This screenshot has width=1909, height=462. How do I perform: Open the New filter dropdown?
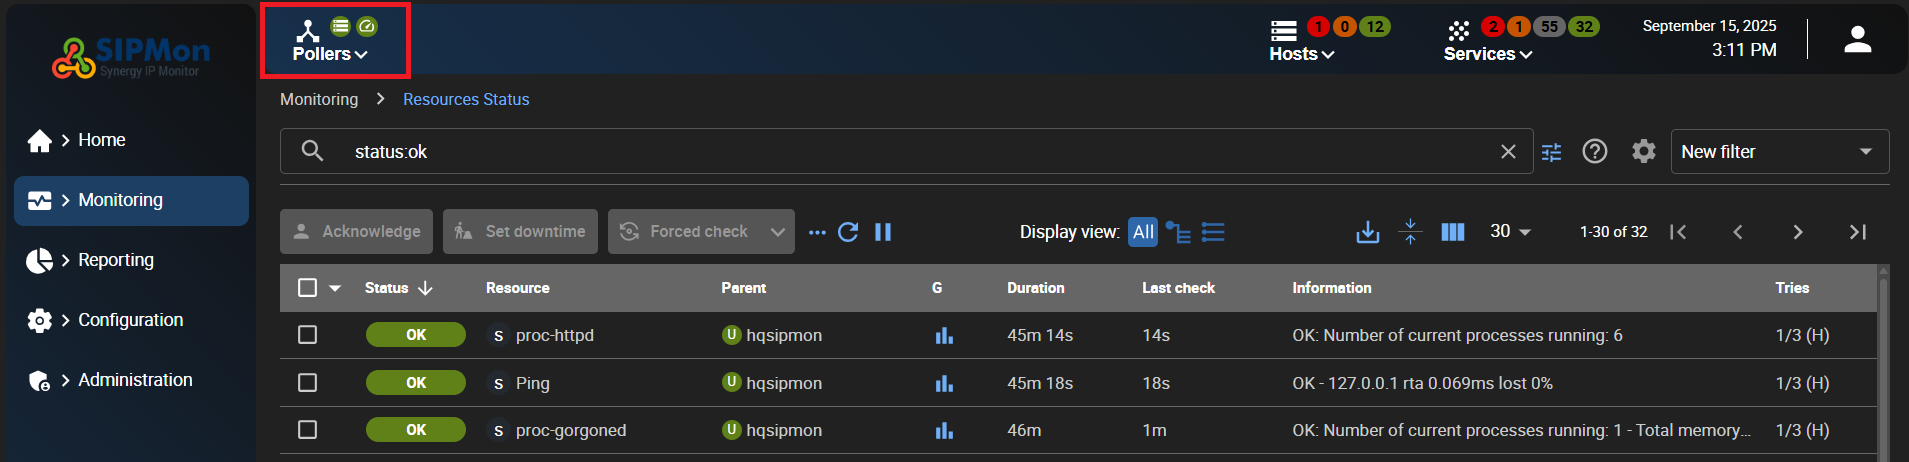pyautogui.click(x=1779, y=152)
